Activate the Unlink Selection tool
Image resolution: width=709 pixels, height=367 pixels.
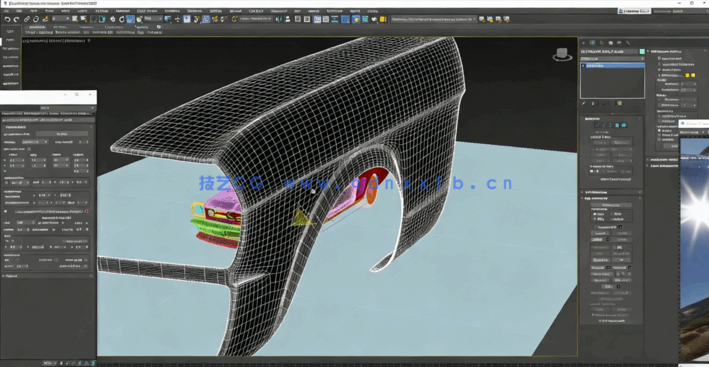point(36,19)
